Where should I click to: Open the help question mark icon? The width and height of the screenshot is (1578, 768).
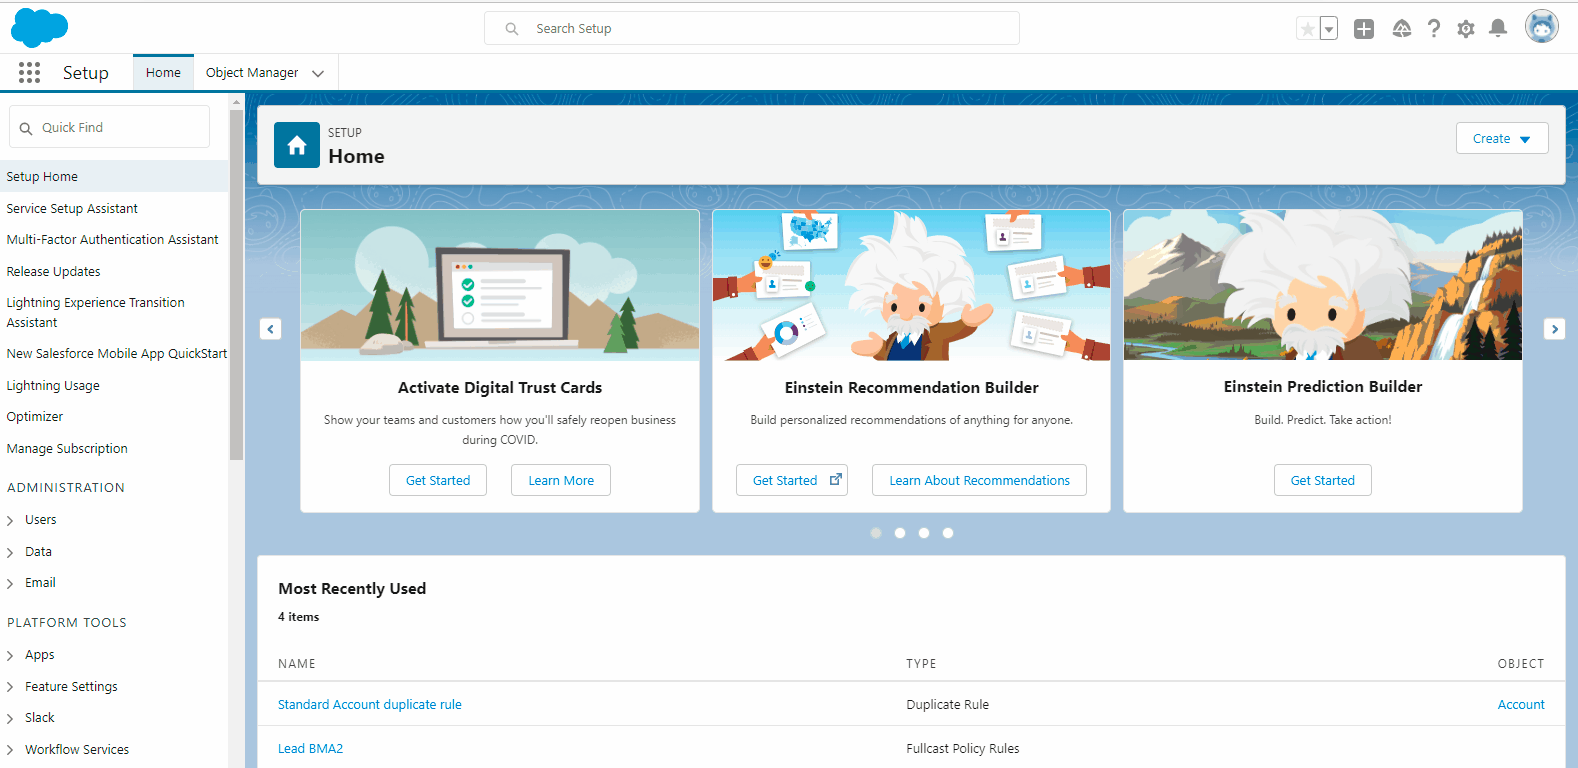pyautogui.click(x=1434, y=29)
